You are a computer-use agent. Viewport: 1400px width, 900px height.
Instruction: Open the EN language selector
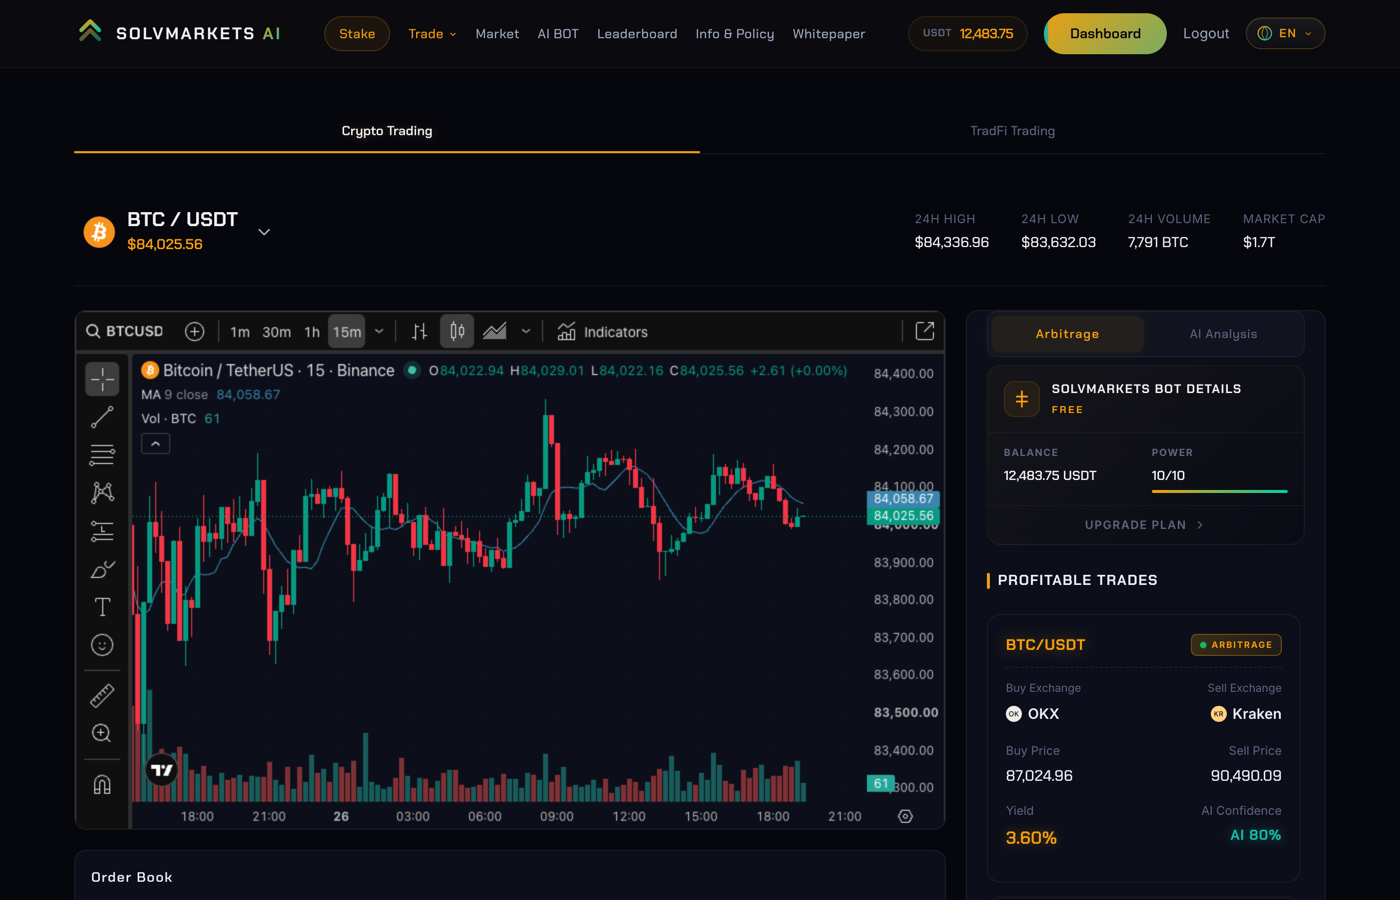(1285, 34)
